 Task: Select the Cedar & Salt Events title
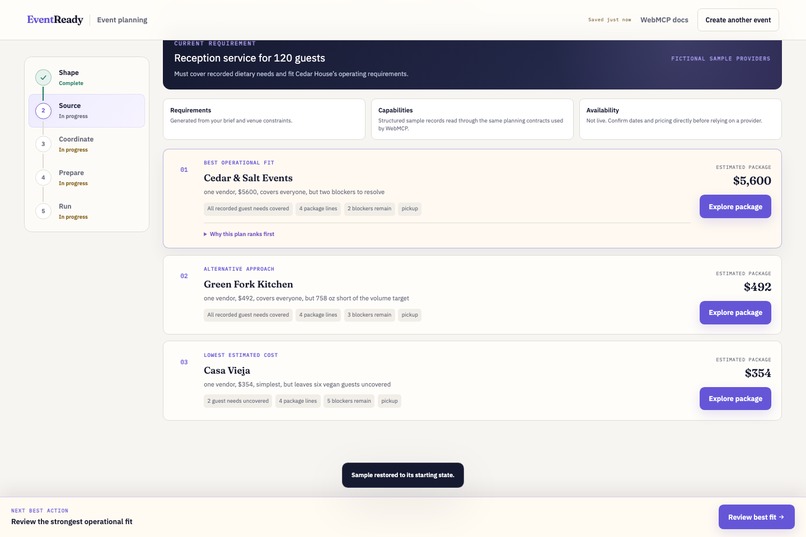click(x=248, y=178)
